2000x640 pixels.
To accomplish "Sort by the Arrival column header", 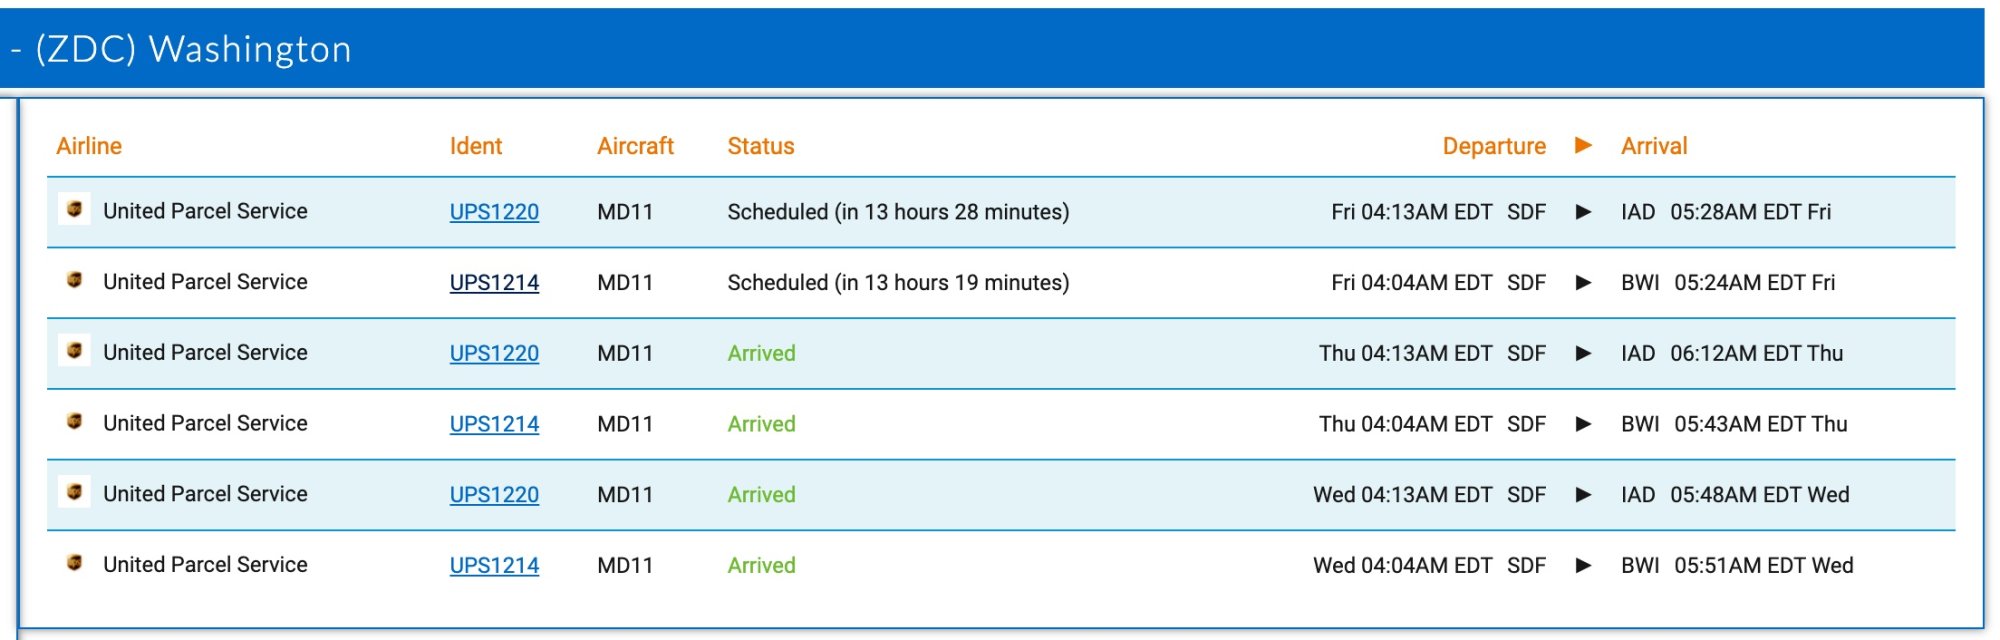I will point(1654,146).
